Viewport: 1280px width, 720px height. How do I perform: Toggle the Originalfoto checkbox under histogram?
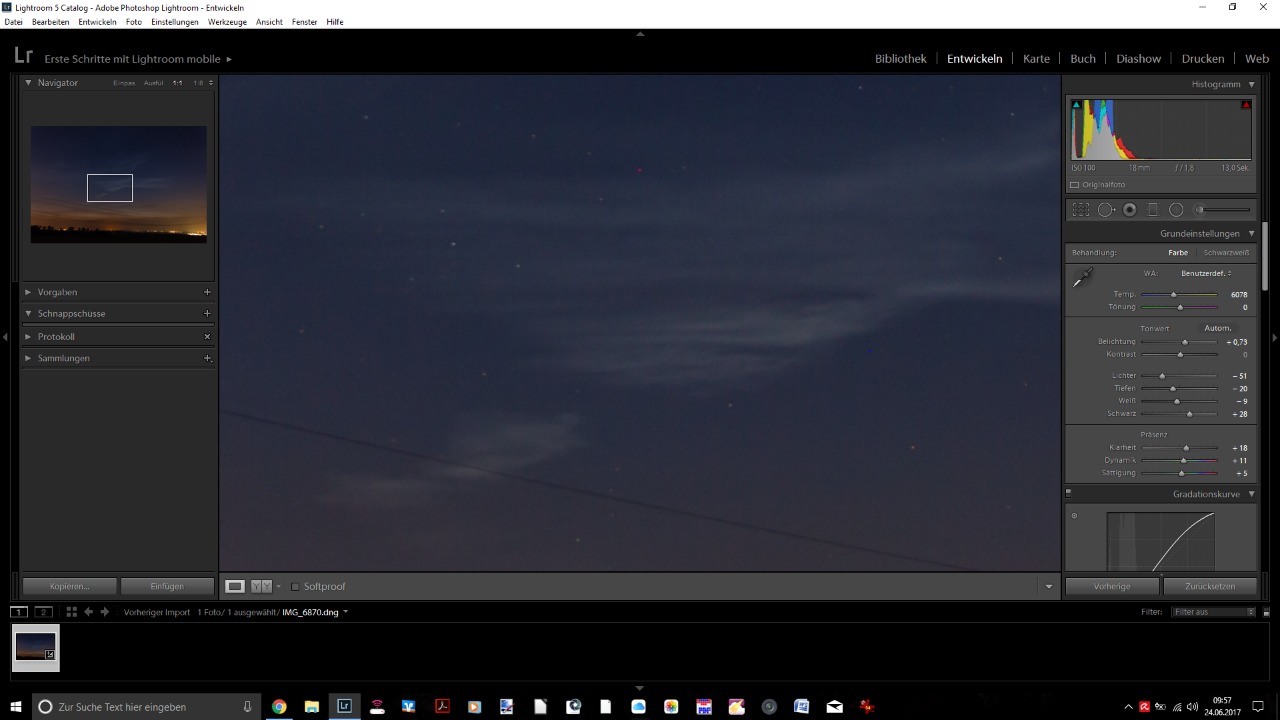click(1075, 185)
